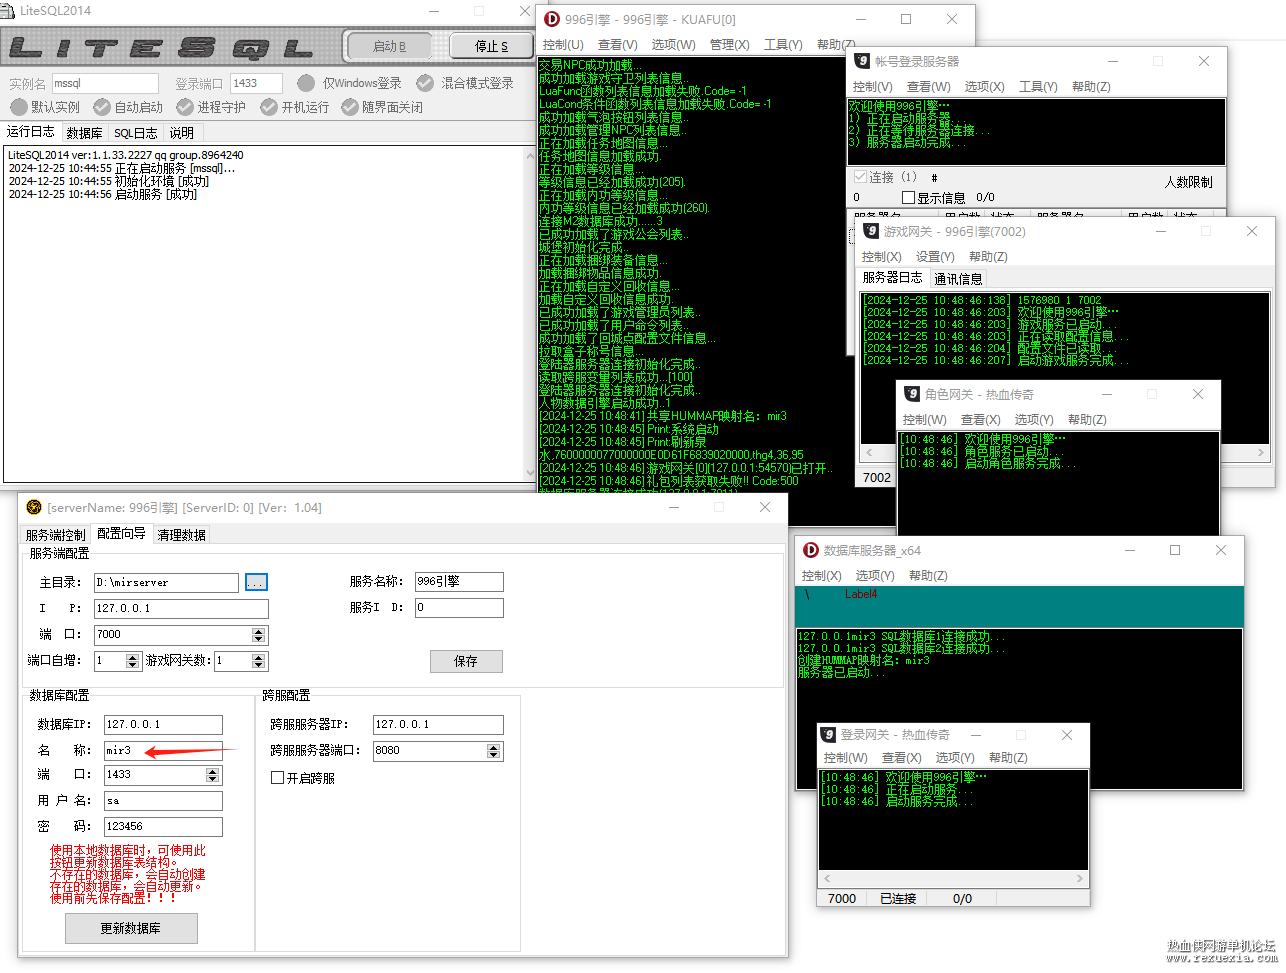Click the 跨服服务器端口 8080 spinner arrows
The image size is (1286, 973).
(x=494, y=751)
